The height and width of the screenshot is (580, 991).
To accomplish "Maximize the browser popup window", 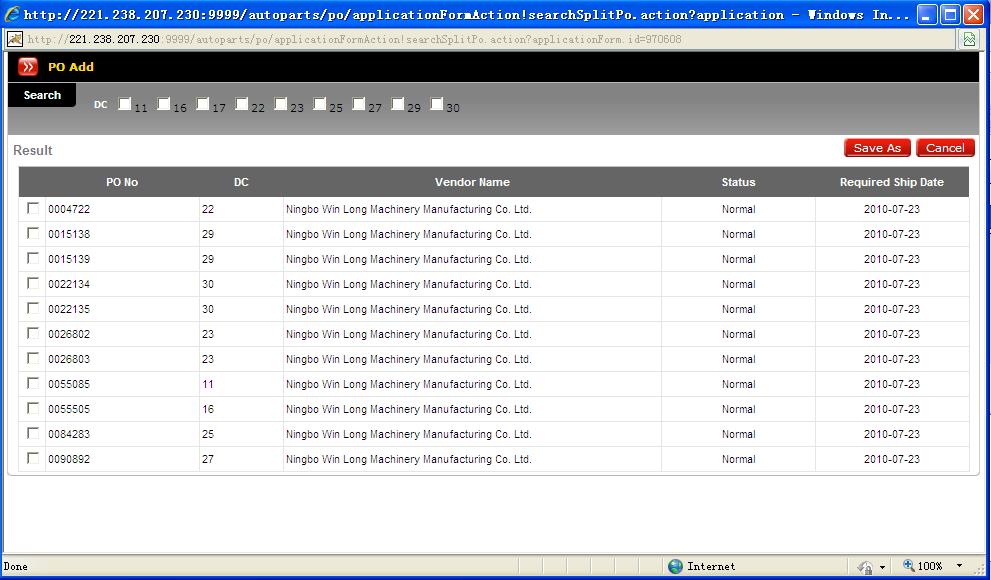I will [949, 14].
